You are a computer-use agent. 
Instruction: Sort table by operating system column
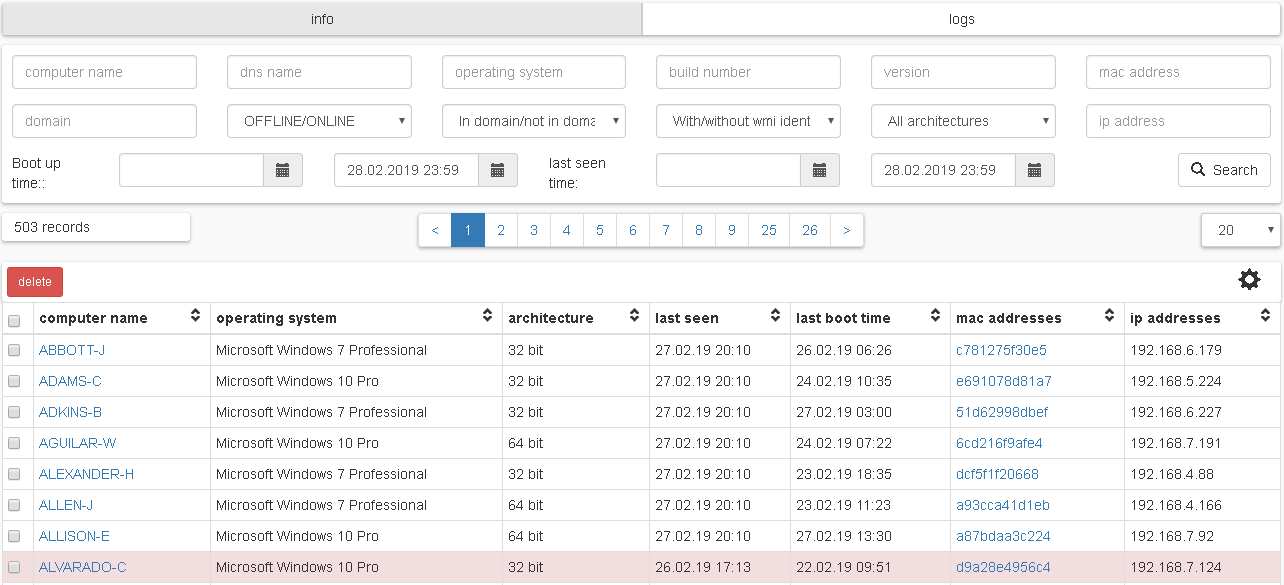(x=487, y=317)
